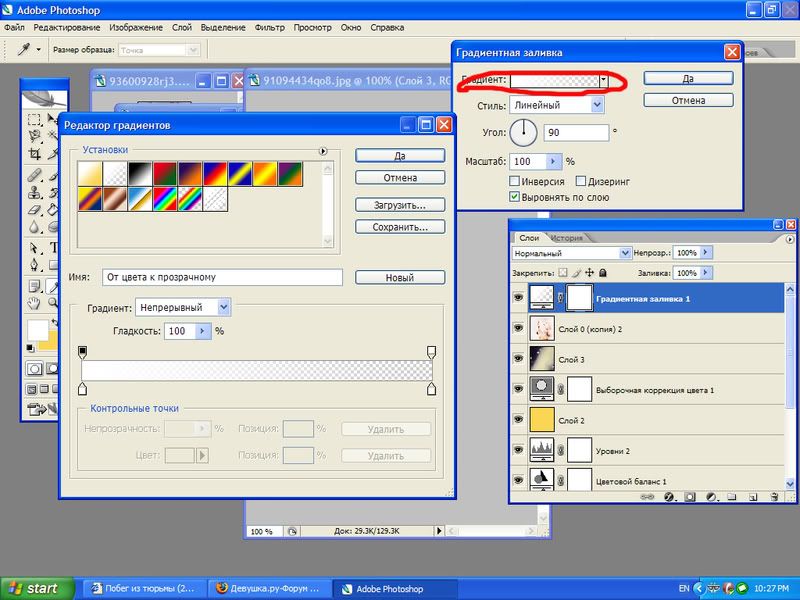The width and height of the screenshot is (800, 600).
Task: Open the Стиль dropdown set to Линейный
Action: point(597,105)
